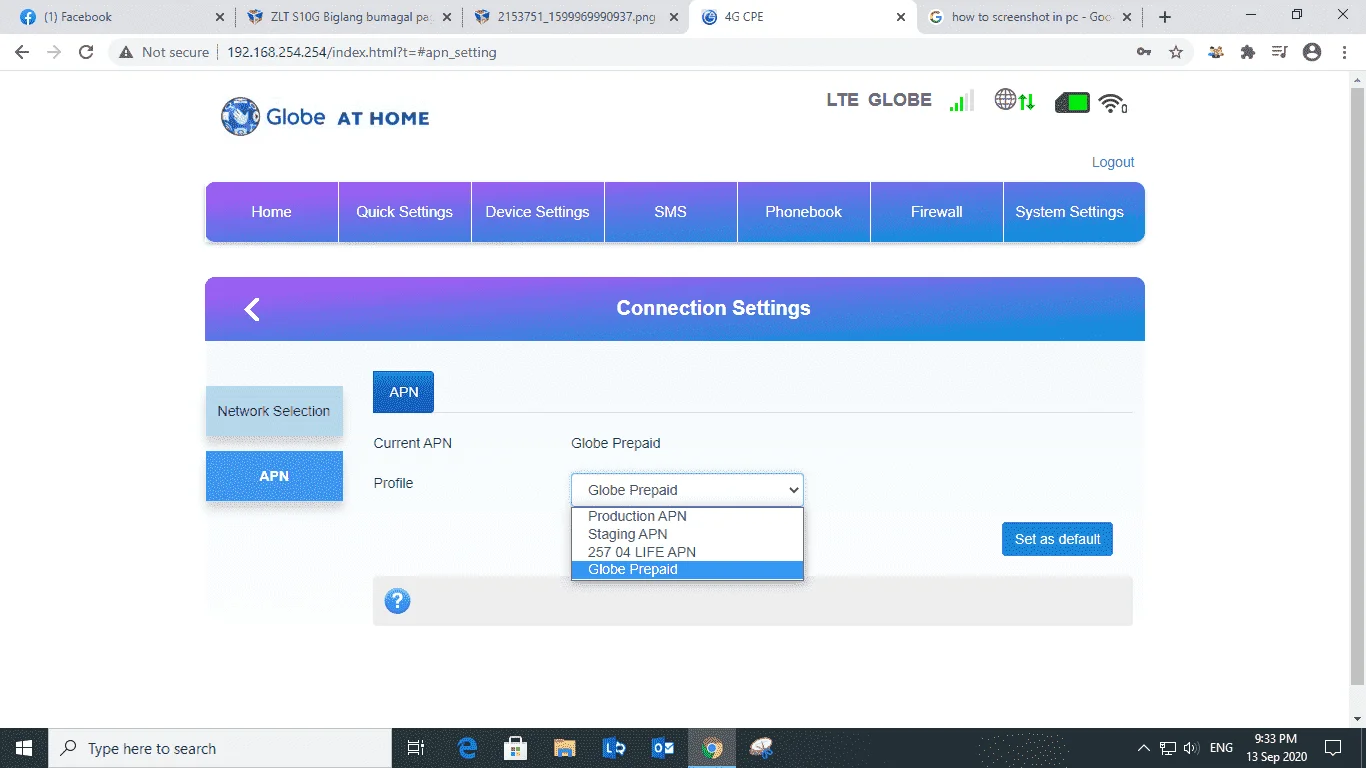Viewport: 1366px width, 768px height.
Task: Open the Profile dropdown showing Globe Prepaid
Action: (x=687, y=490)
